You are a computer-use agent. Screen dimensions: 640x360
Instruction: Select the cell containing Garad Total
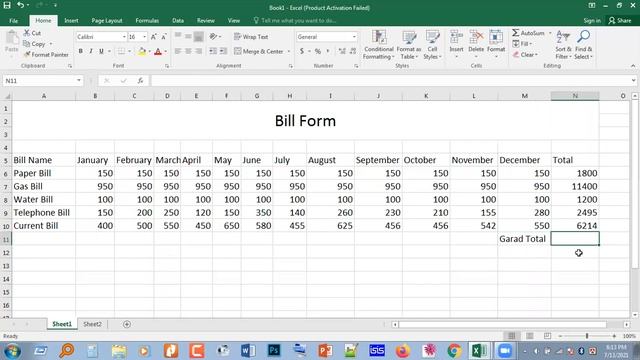click(524, 239)
